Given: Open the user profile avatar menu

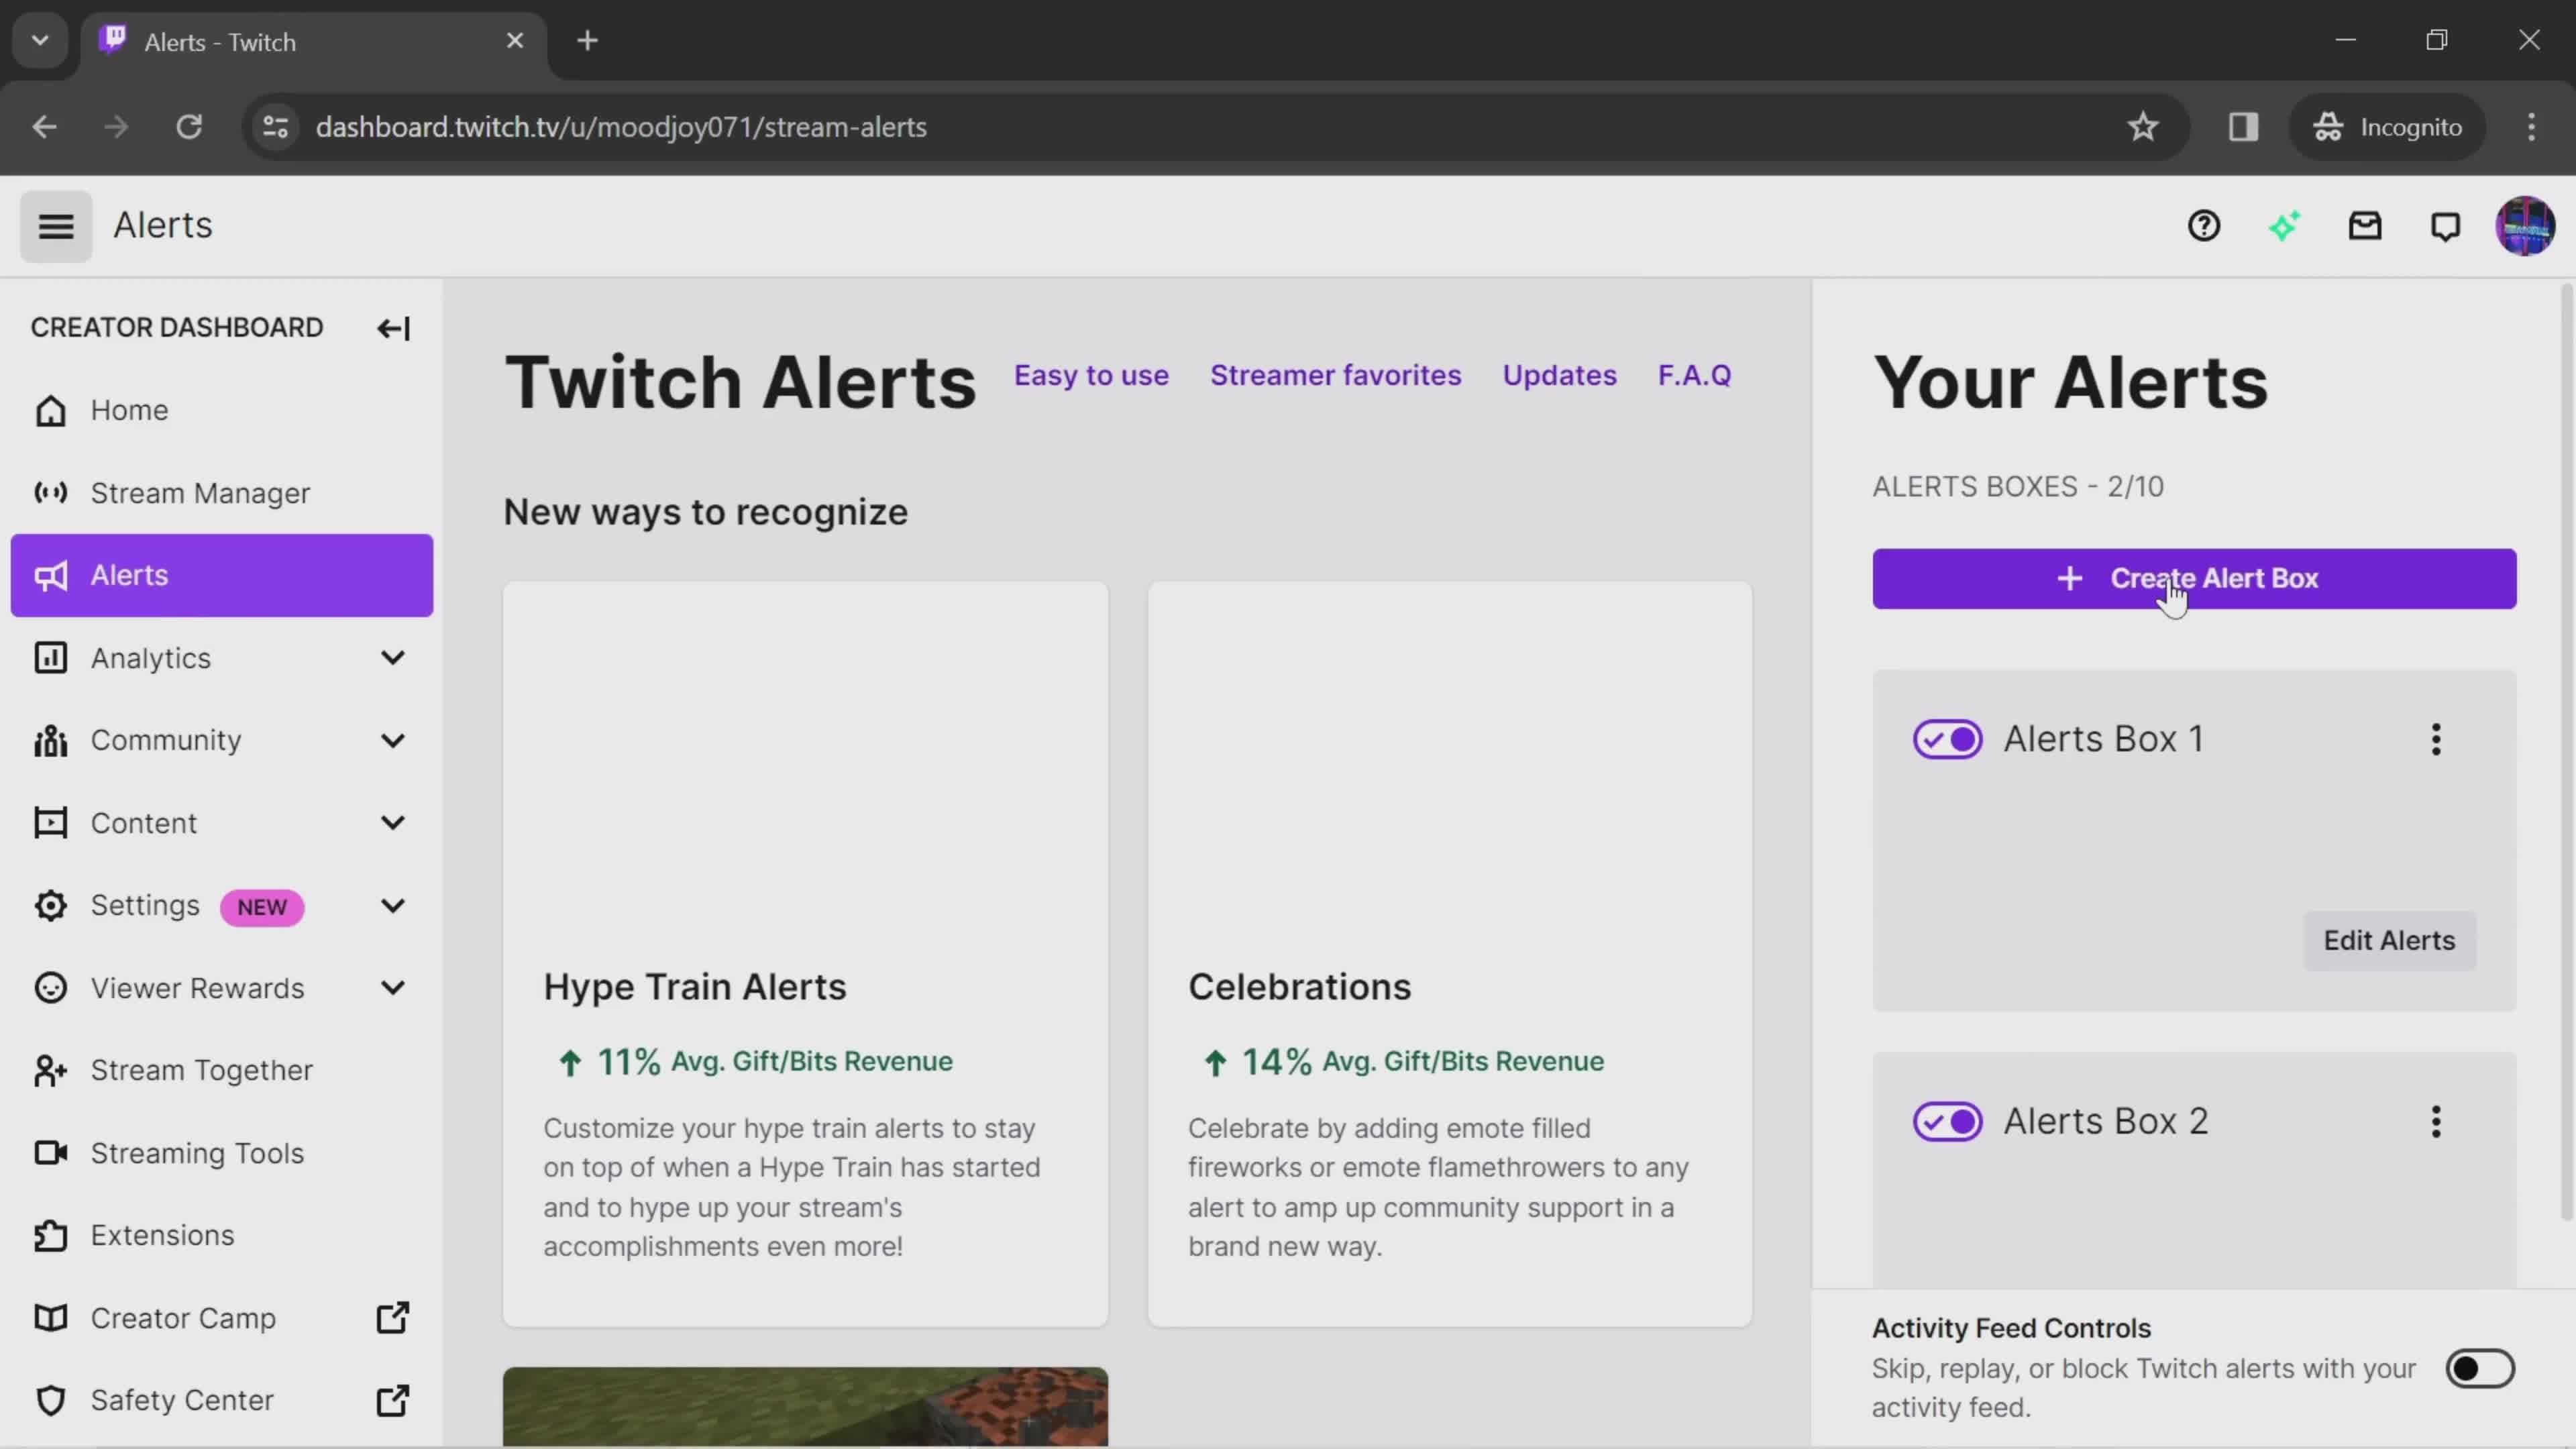Looking at the screenshot, I should click(x=2525, y=226).
